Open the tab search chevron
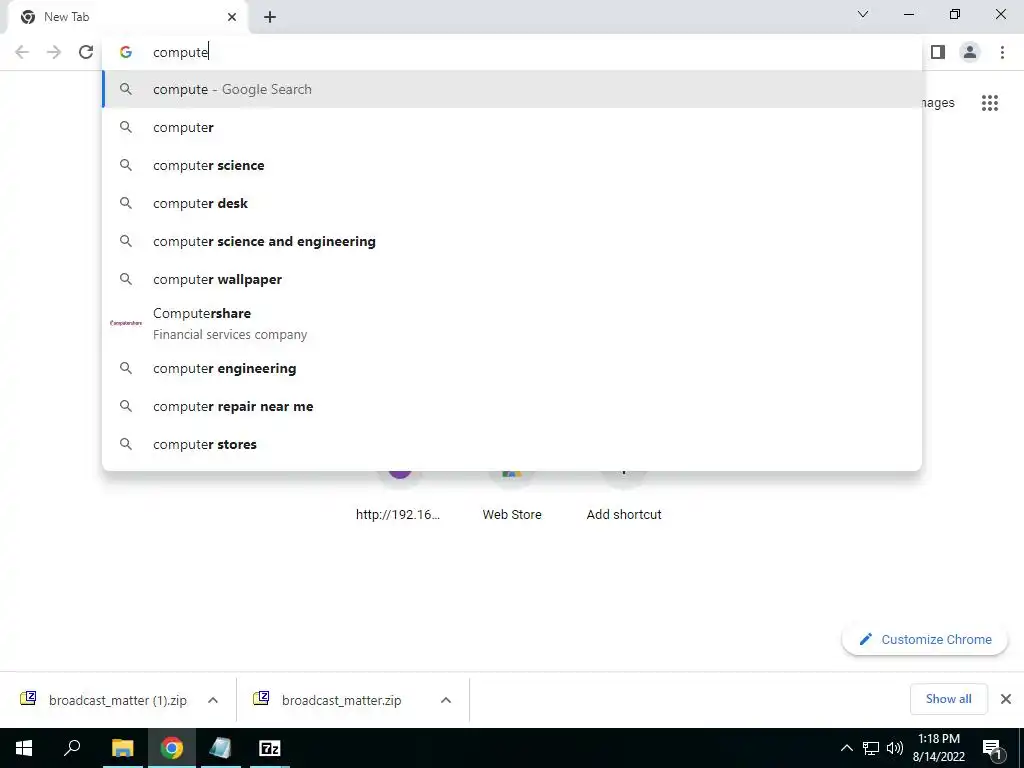1024x768 pixels. click(x=863, y=14)
